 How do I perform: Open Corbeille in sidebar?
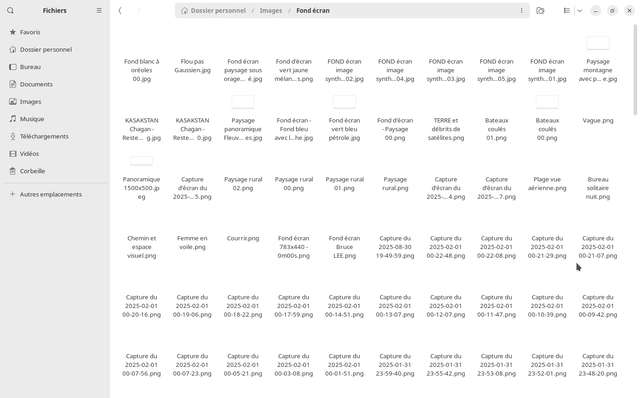[55, 171]
